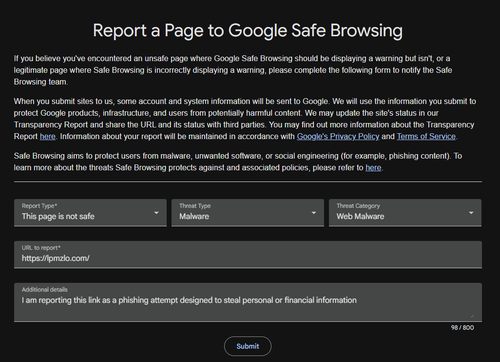500x362 pixels.
Task: Click the '98 / 800' character counter
Action: point(462,328)
